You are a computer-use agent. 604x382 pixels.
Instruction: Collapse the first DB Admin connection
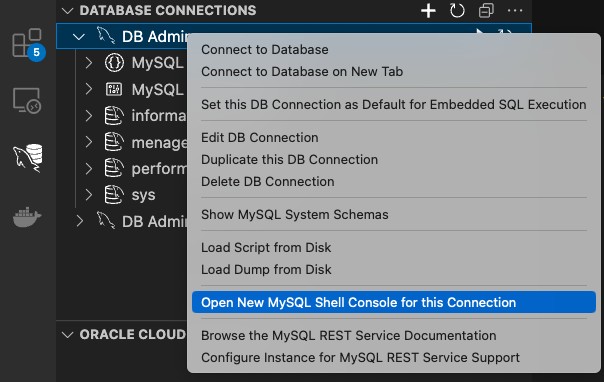[79, 37]
